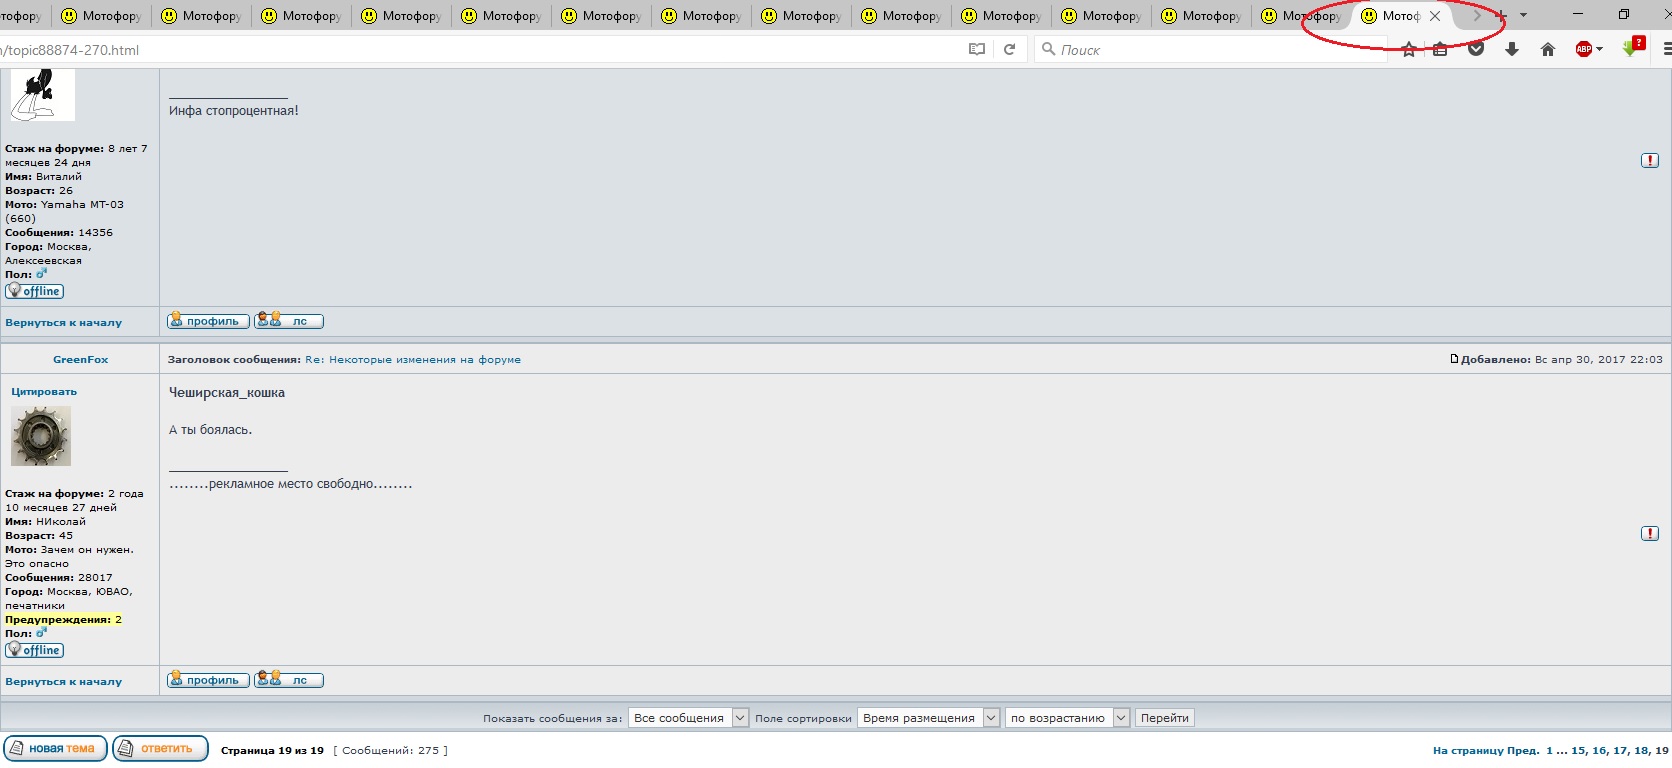Screen dimensions: 1672x768
Task: Close the active Мотоф tab
Action: click(1435, 16)
